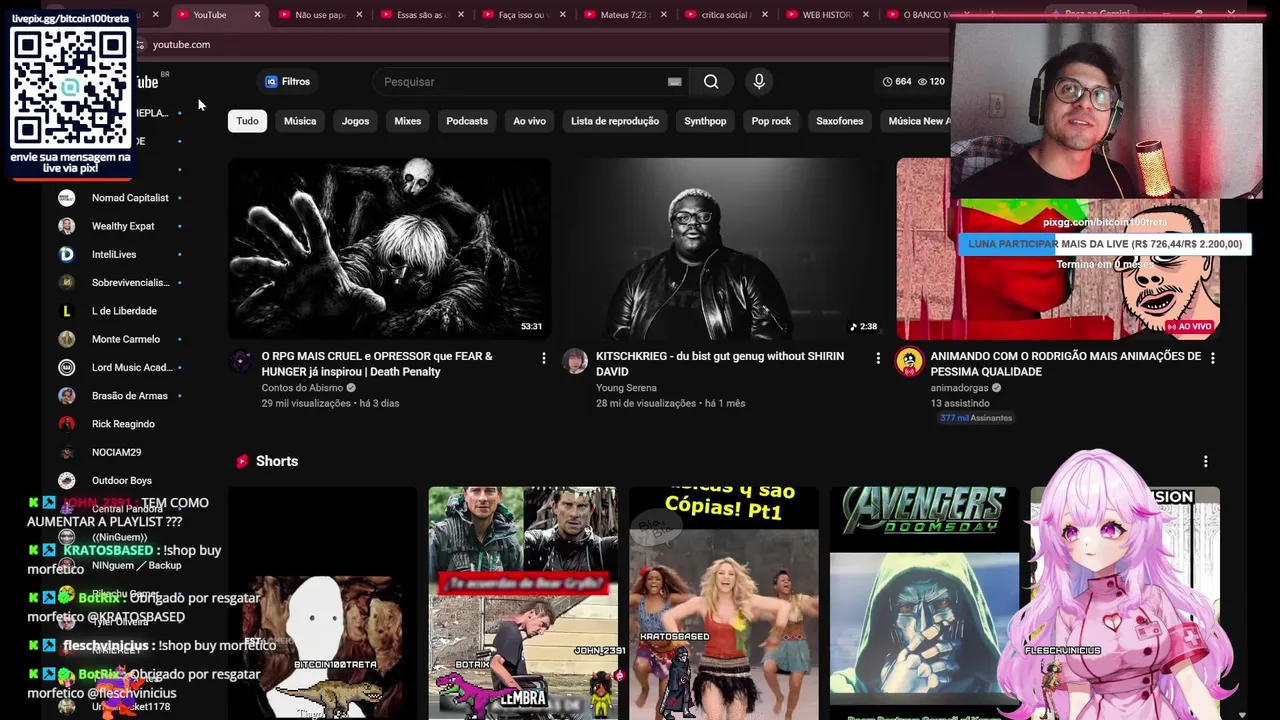Click the Lord Music Academy avatar icon
Viewport: 1280px width, 720px height.
tap(67, 367)
